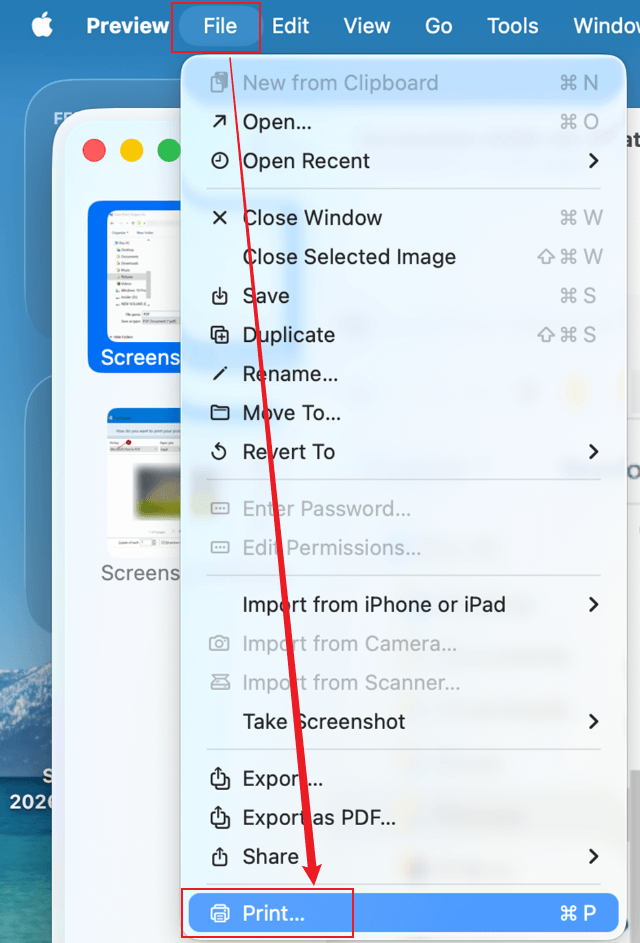The height and width of the screenshot is (943, 640).
Task: Choose Close Selected Image
Action: (404, 257)
